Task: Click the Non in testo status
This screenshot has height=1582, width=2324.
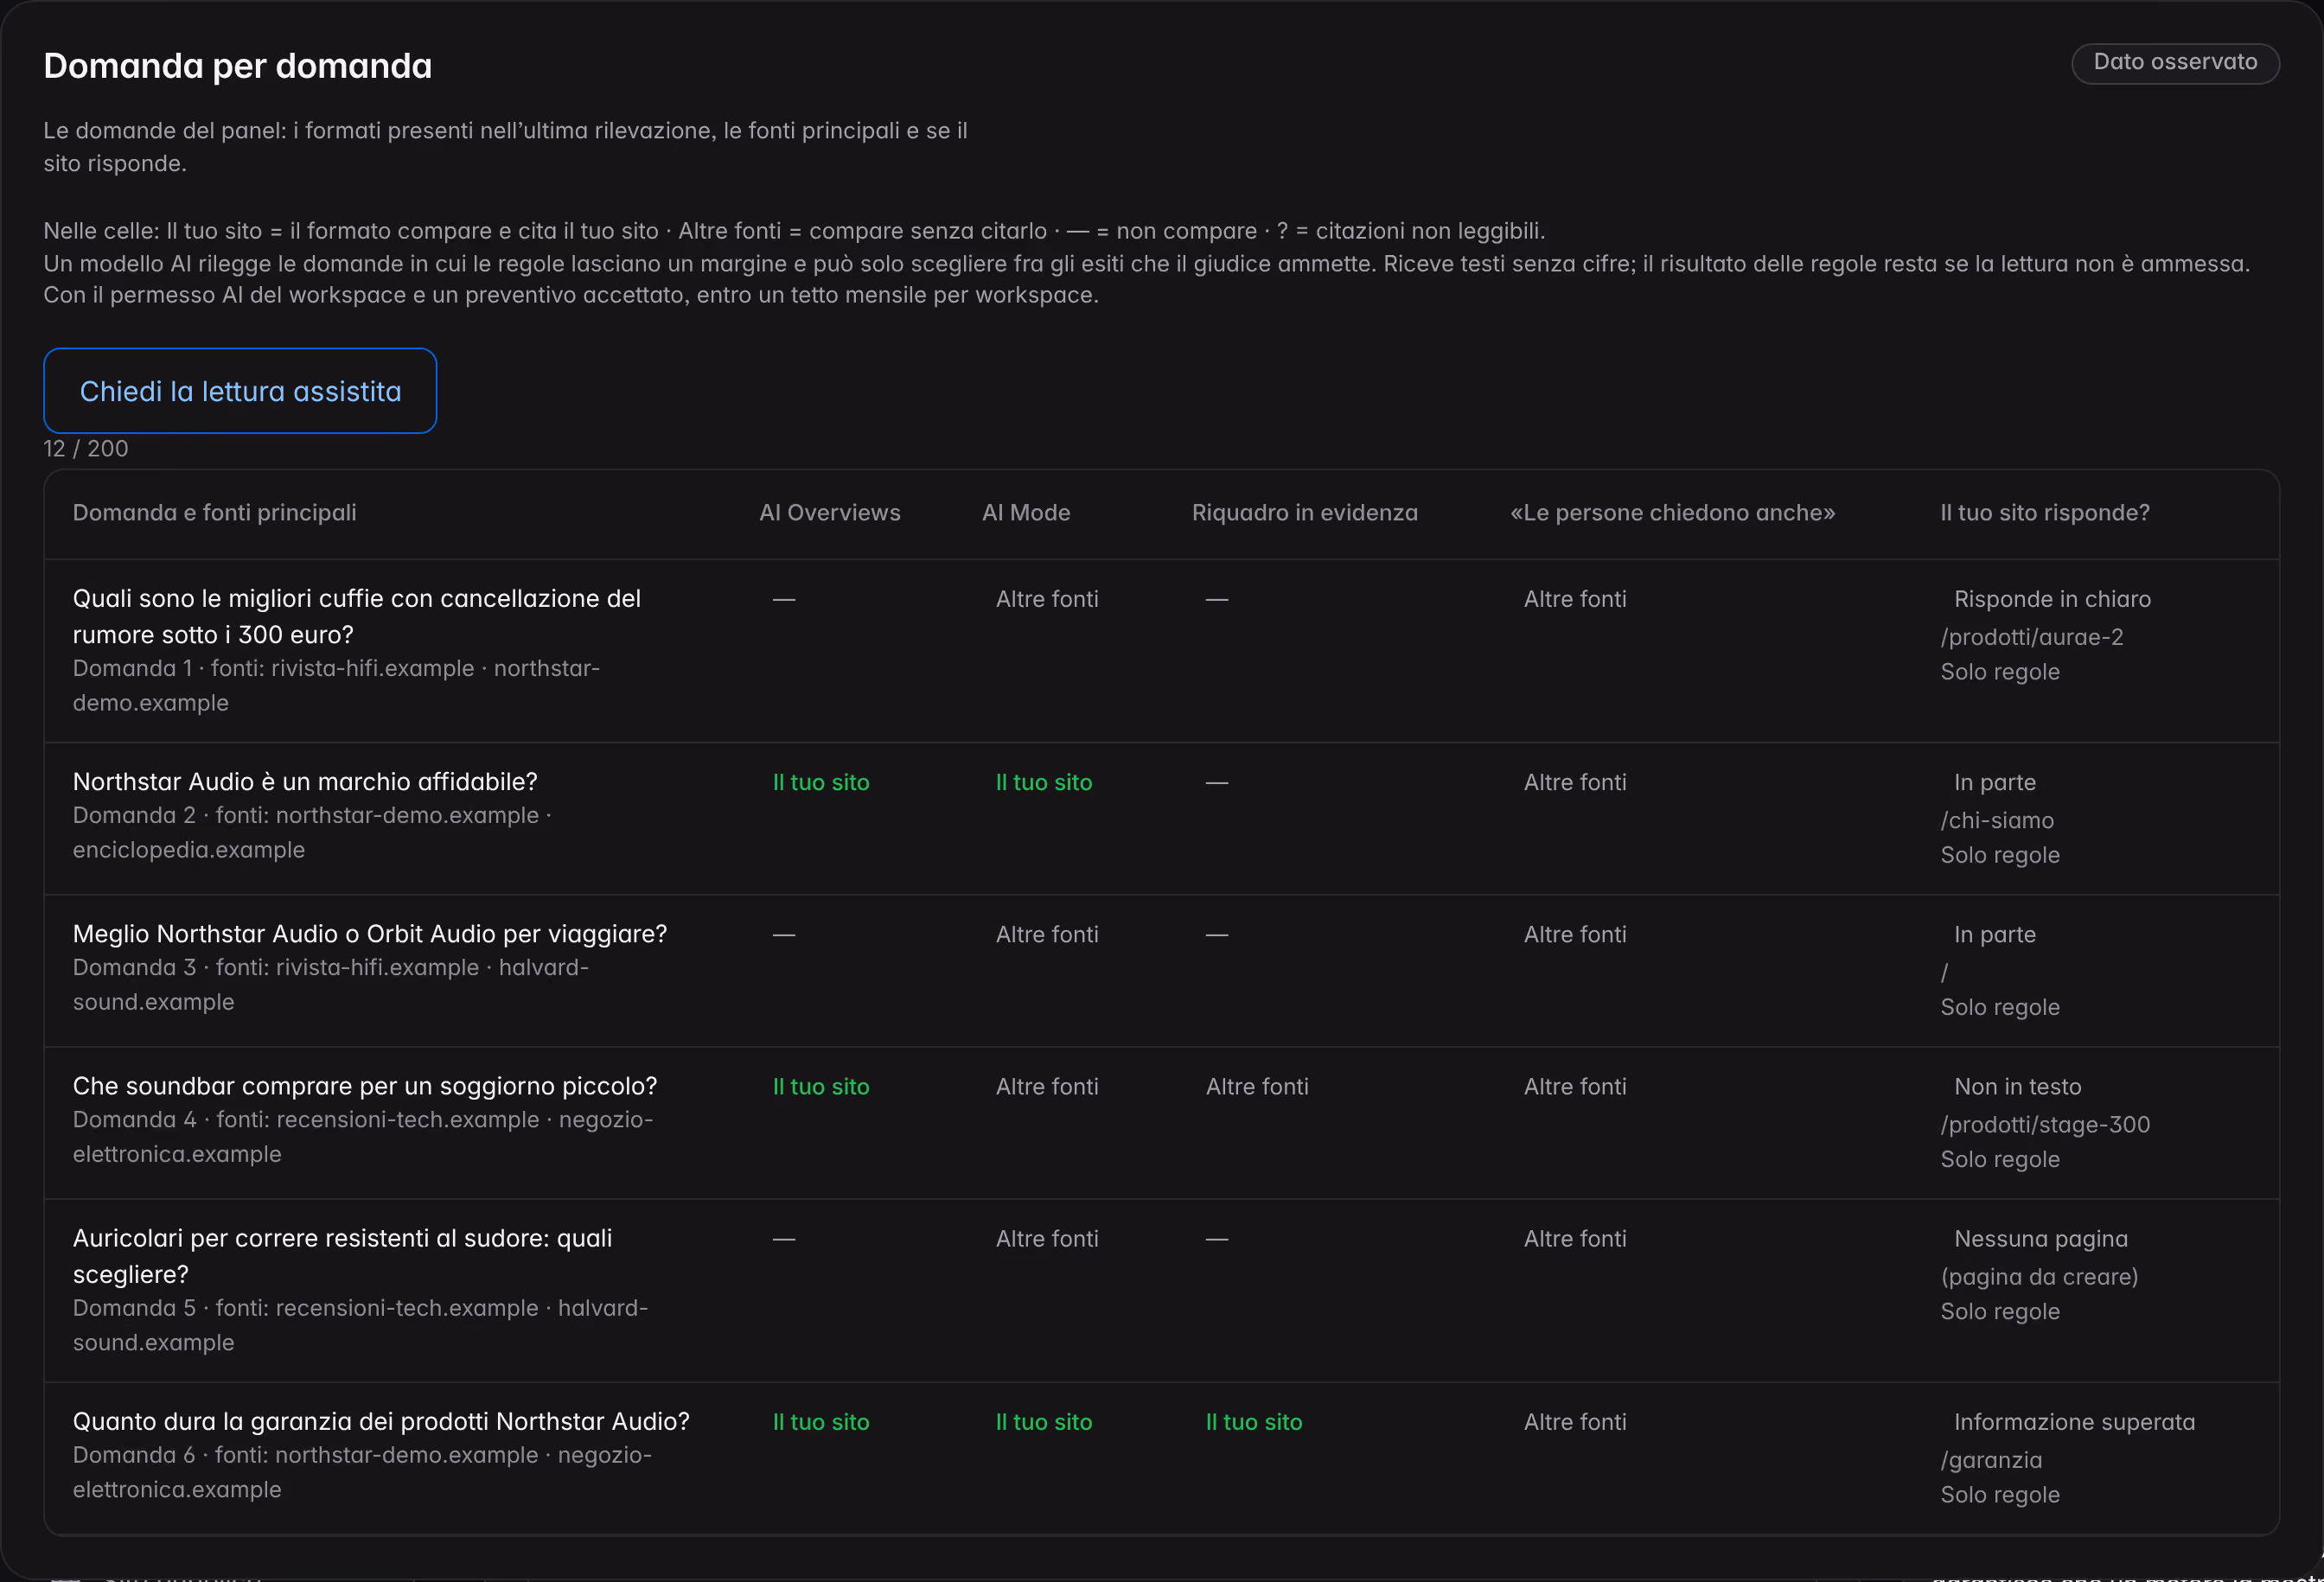Action: 2017,1086
